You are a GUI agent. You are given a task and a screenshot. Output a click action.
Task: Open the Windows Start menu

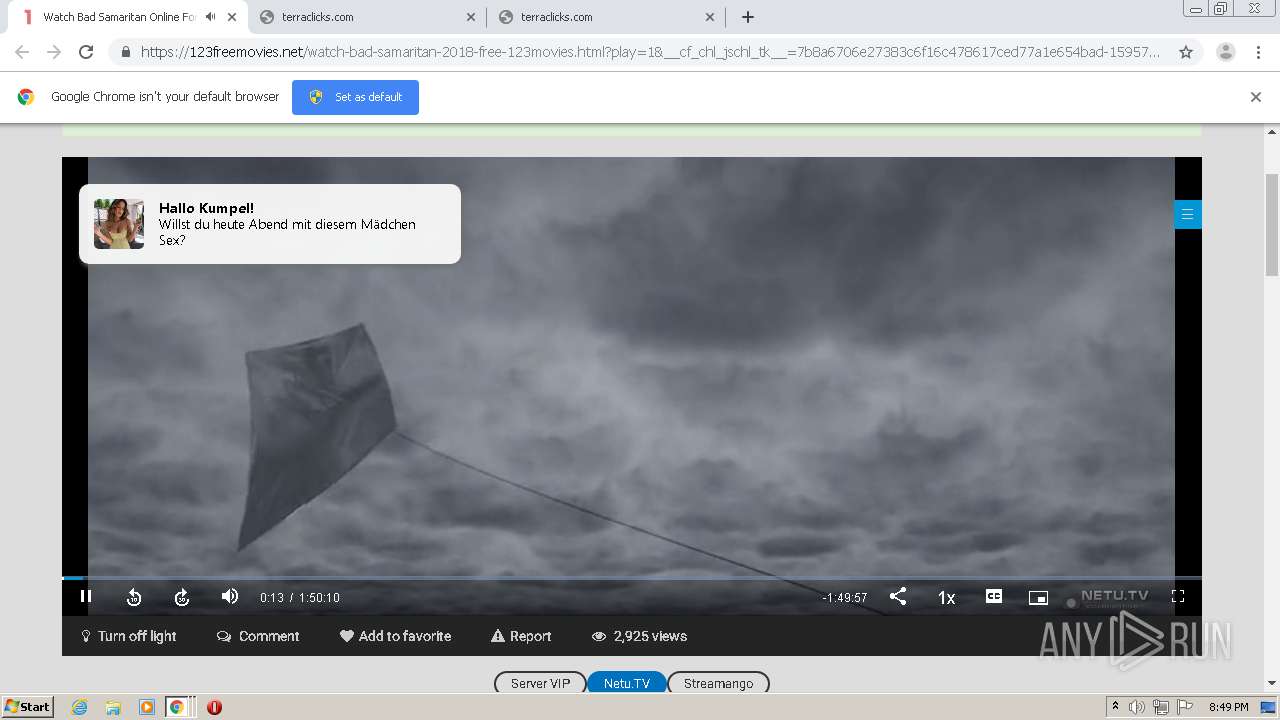(28, 706)
